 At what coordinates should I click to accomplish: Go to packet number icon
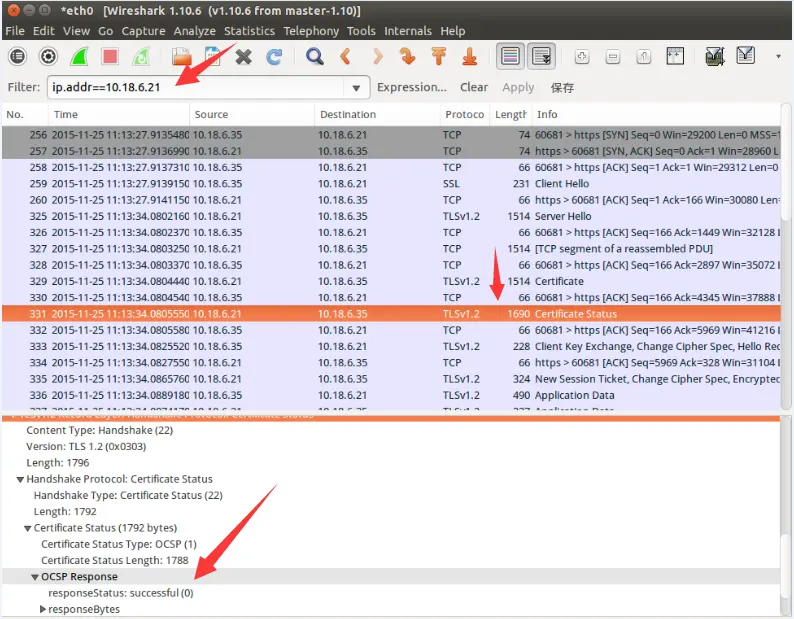pyautogui.click(x=408, y=56)
